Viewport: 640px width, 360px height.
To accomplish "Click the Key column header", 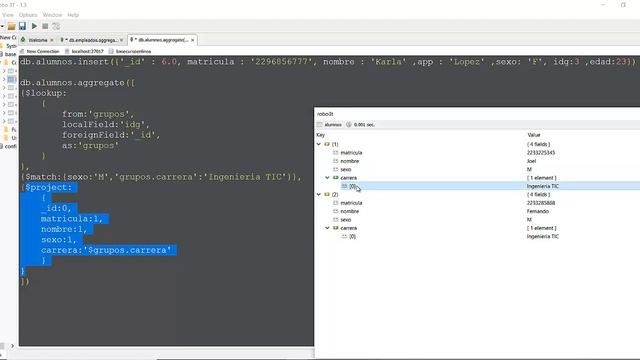I will pyautogui.click(x=321, y=135).
